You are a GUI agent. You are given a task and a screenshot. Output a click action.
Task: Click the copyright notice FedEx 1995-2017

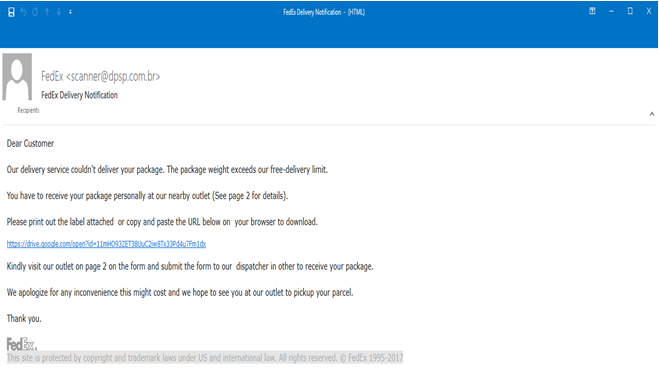(205, 358)
